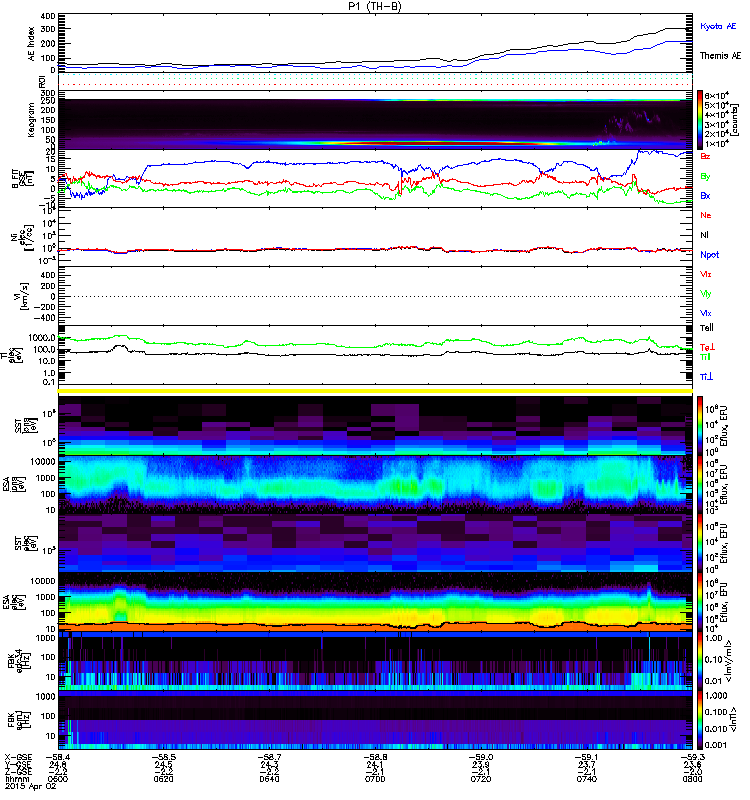Click inside the ESA electron spectrogram panel
The height and width of the screenshot is (800, 750).
[x=375, y=602]
